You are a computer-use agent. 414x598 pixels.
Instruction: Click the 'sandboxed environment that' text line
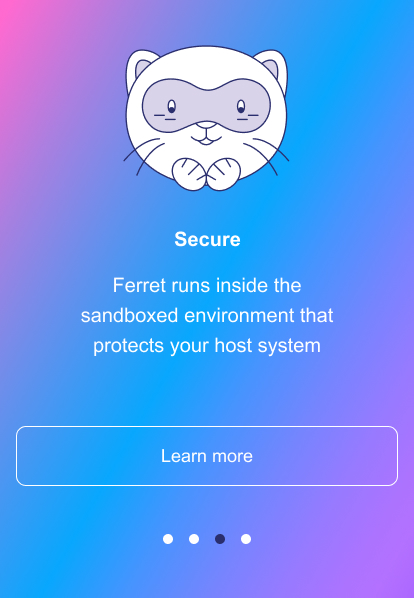(x=207, y=316)
